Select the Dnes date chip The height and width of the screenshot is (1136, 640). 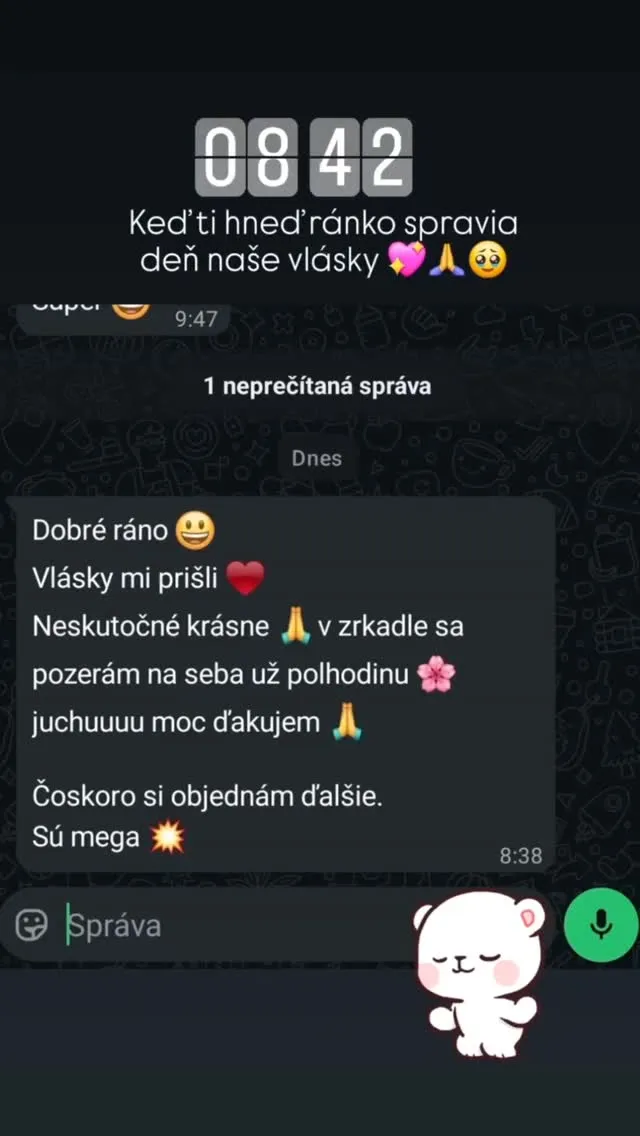point(317,458)
